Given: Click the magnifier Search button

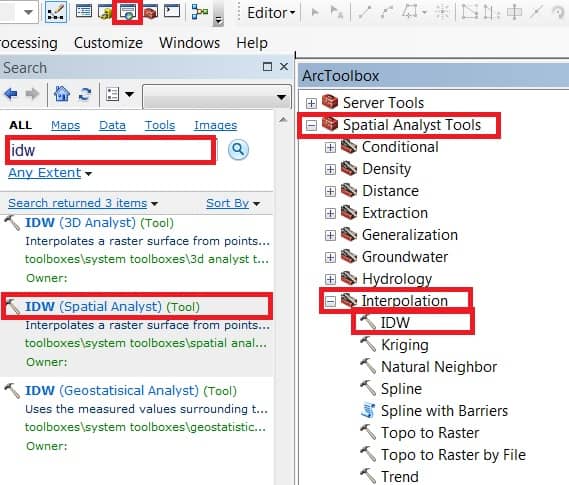Looking at the screenshot, I should click(x=238, y=149).
